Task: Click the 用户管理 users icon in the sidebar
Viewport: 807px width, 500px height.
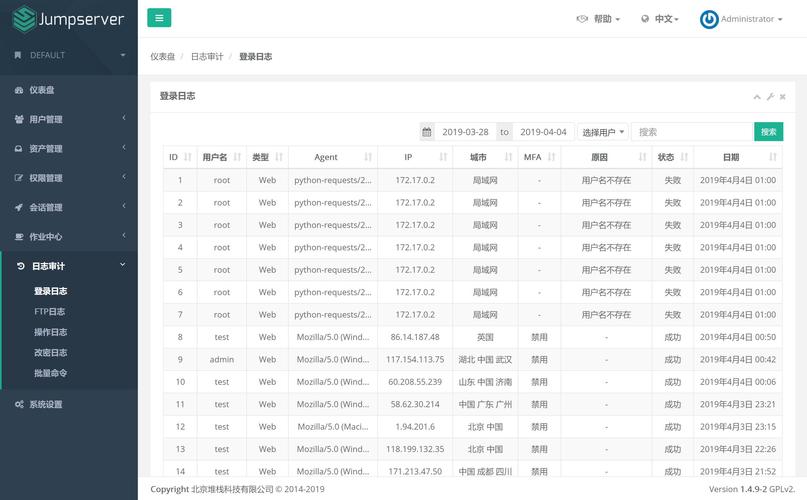Action: tap(19, 119)
